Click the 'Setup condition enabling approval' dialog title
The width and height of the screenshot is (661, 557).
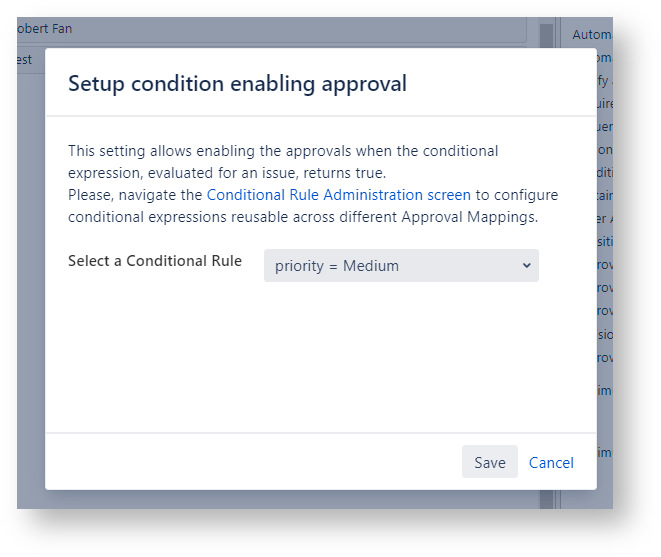click(x=237, y=84)
